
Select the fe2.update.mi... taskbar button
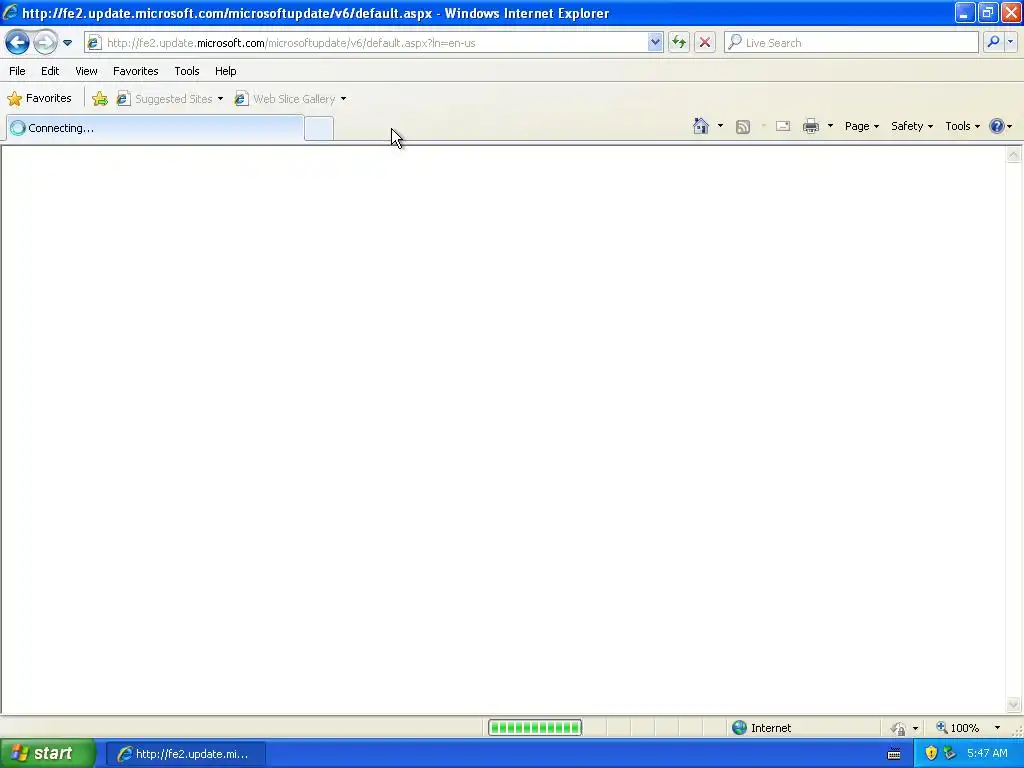(x=185, y=754)
